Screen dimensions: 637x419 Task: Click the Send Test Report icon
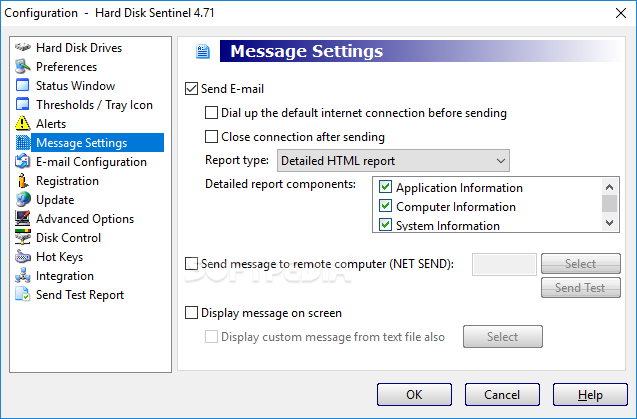tap(23, 294)
